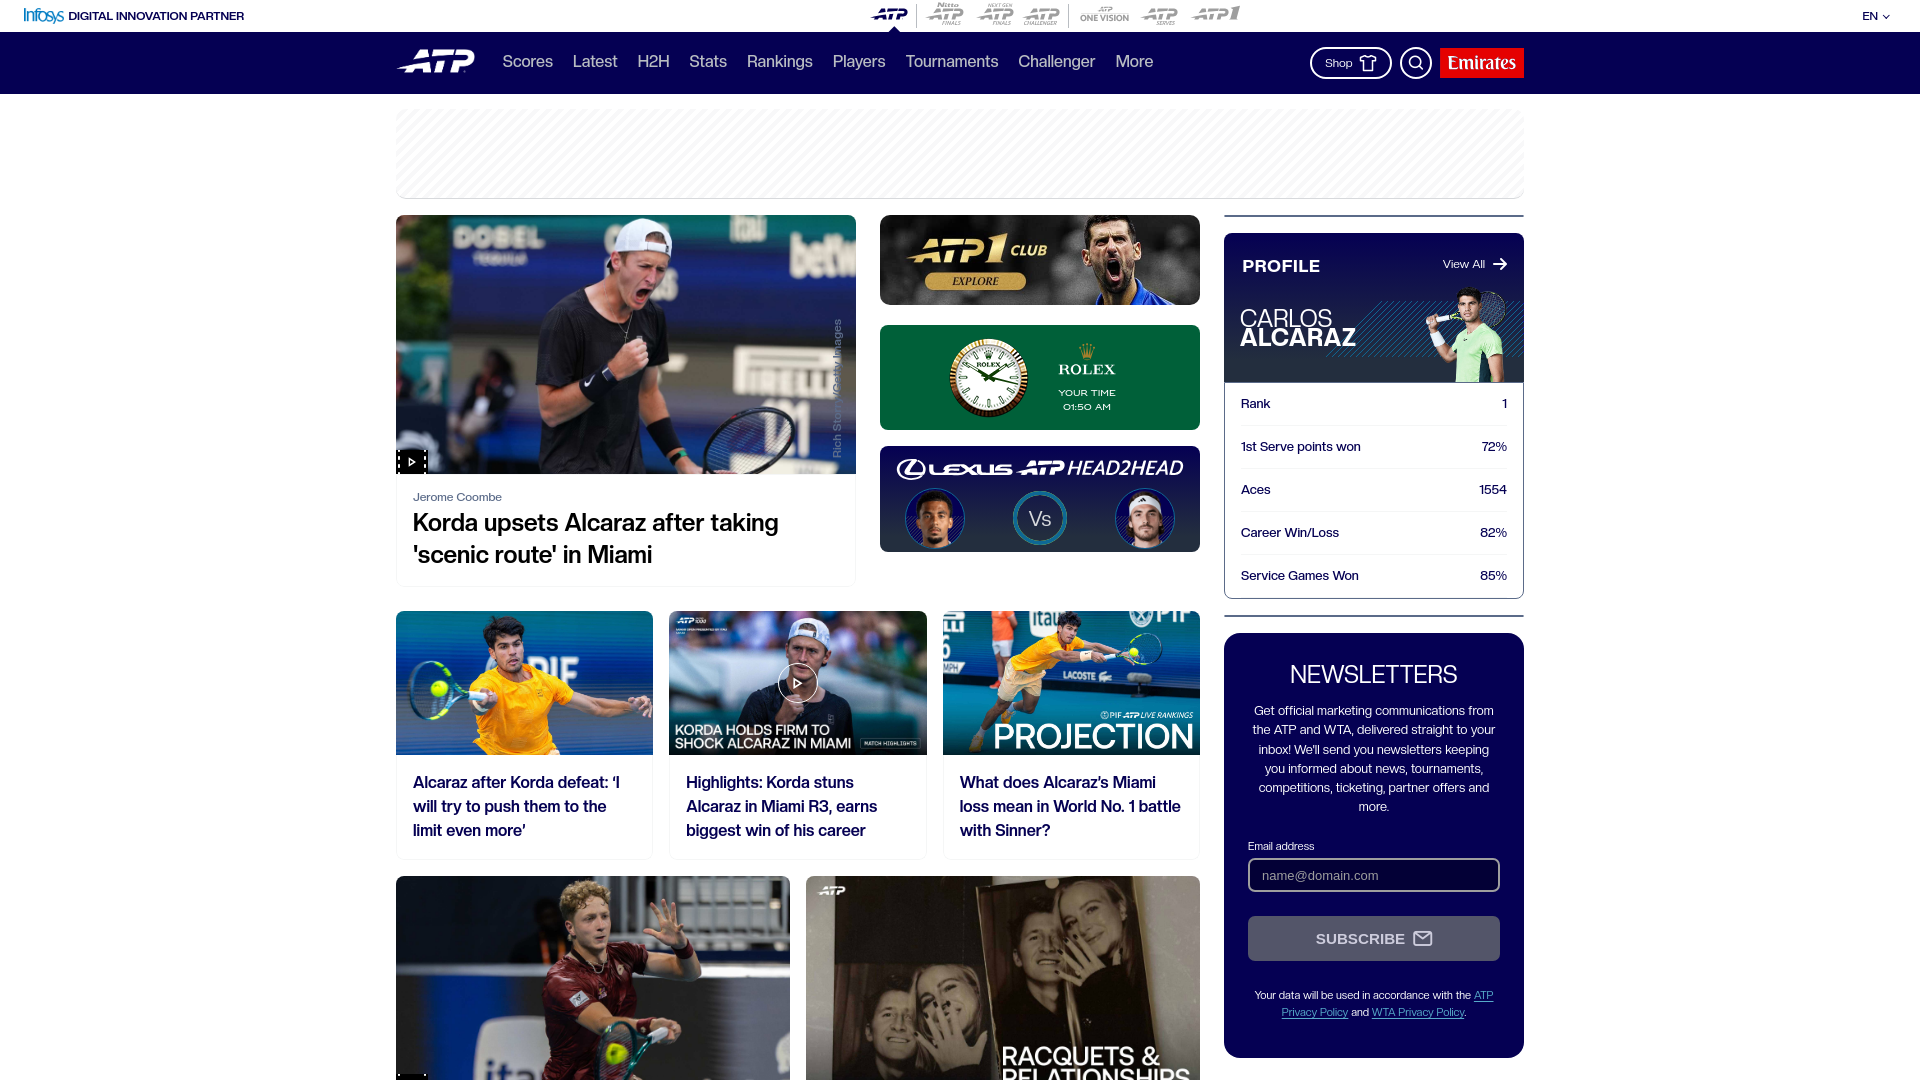Open the ATP Serves logo link
1920x1080 pixels.
(x=1160, y=15)
